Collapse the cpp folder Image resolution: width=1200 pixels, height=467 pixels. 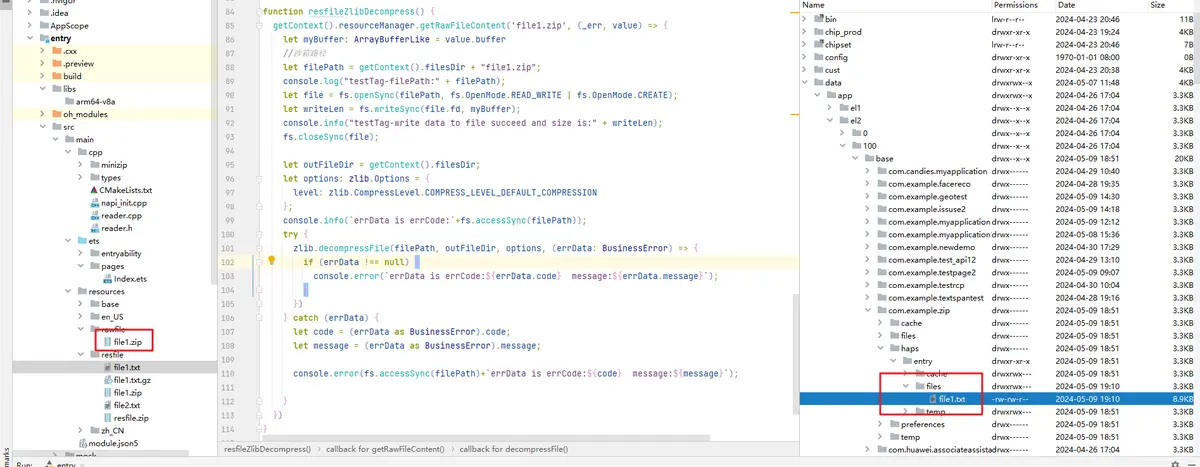(66, 152)
